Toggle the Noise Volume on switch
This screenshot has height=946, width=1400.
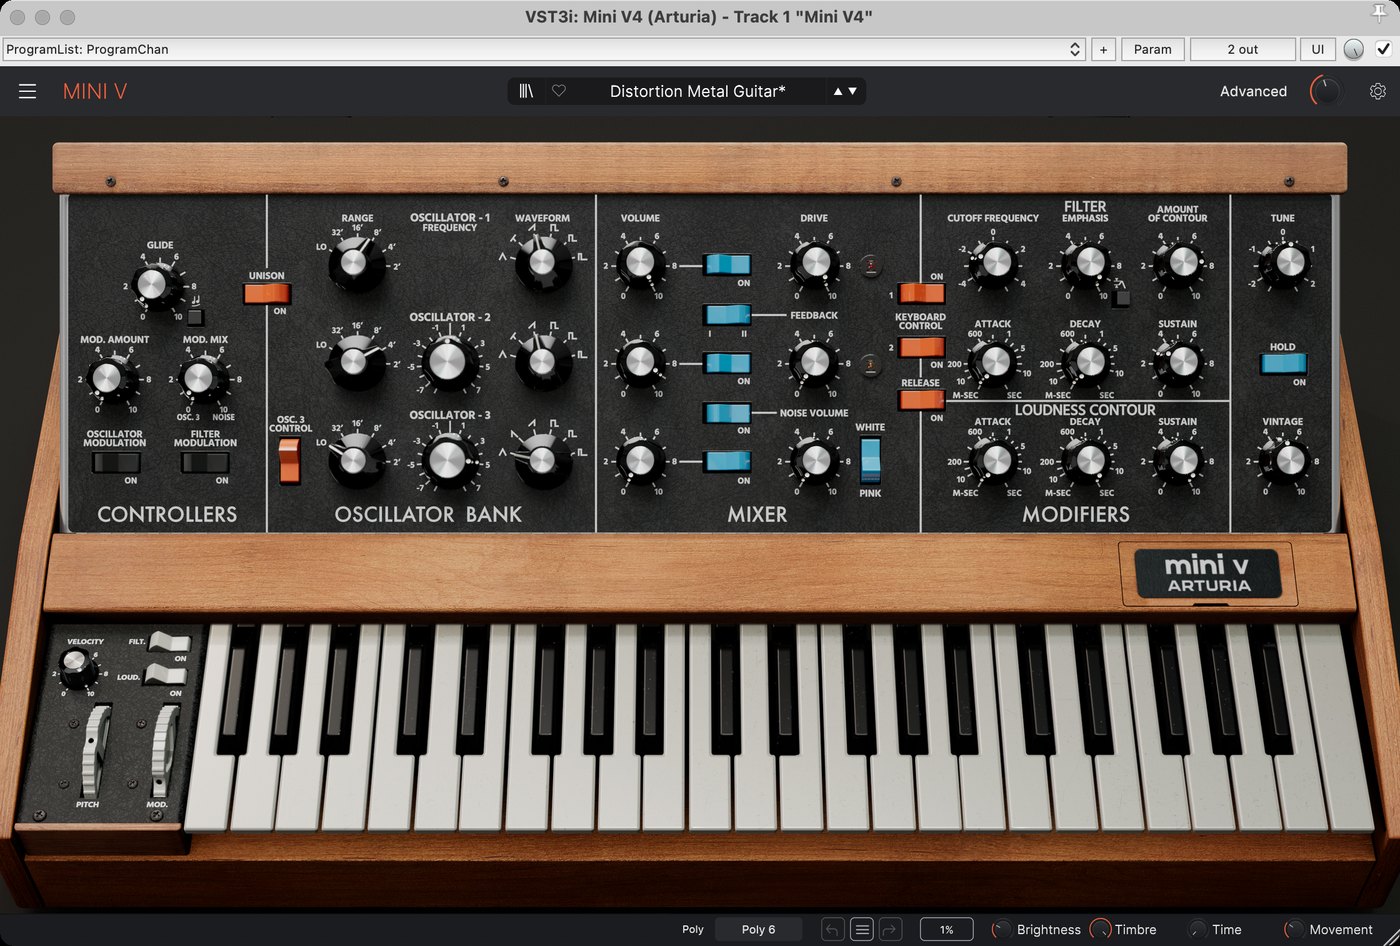pyautogui.click(x=727, y=412)
